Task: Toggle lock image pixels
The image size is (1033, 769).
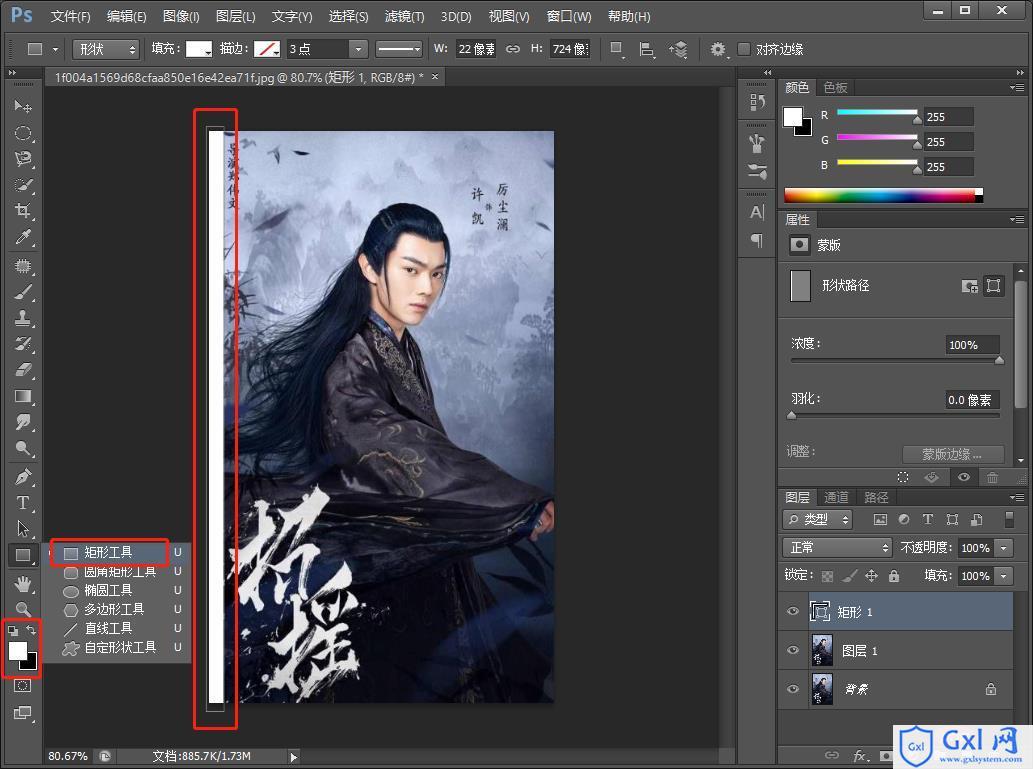Action: pyautogui.click(x=850, y=577)
